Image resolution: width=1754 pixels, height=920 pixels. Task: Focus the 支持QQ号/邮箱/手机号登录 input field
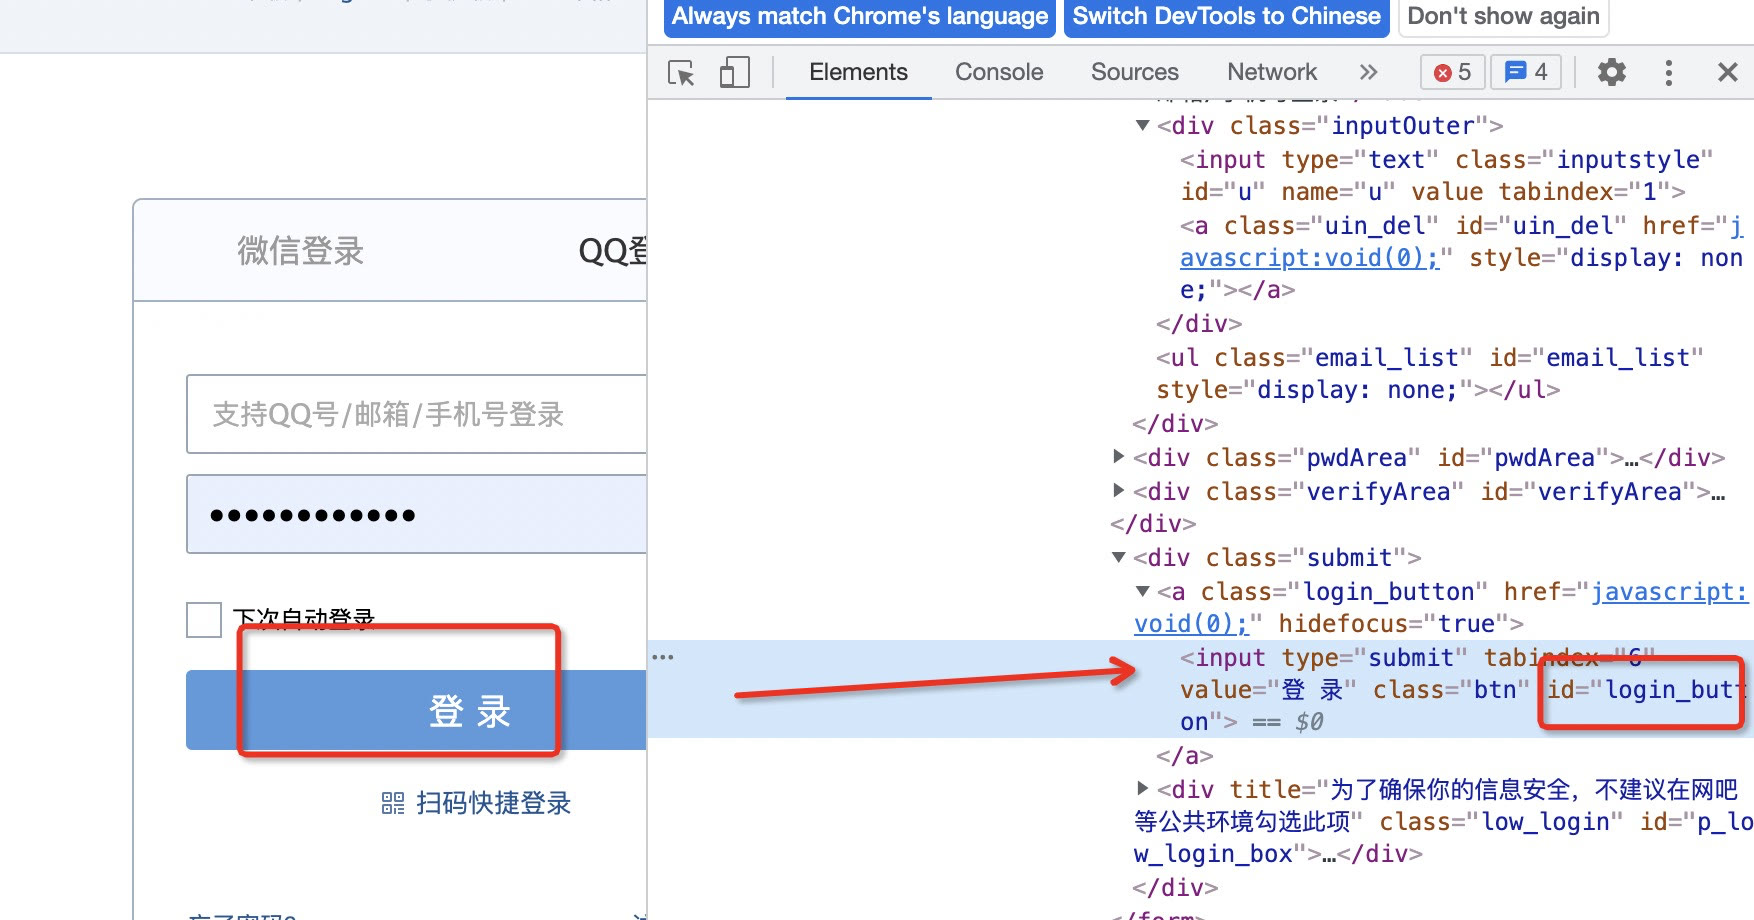tap(416, 414)
